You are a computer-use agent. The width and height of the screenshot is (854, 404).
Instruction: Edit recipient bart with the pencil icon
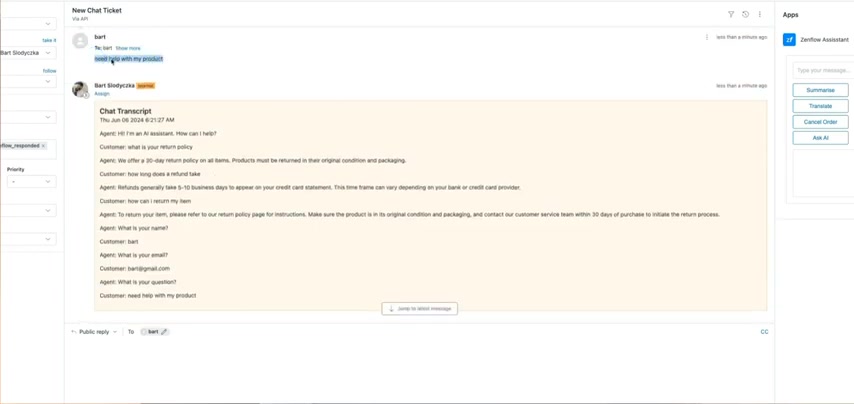pyautogui.click(x=164, y=332)
